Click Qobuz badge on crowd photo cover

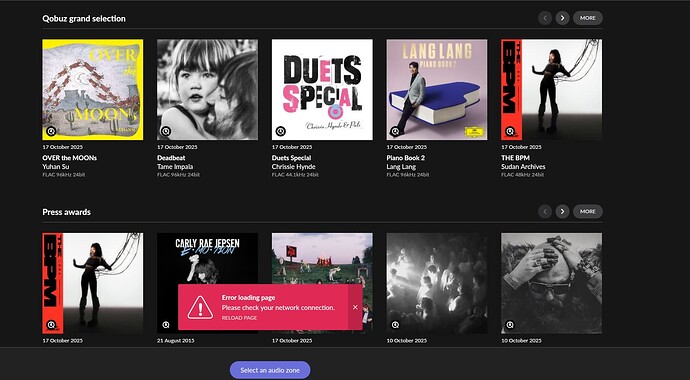pyautogui.click(x=395, y=325)
